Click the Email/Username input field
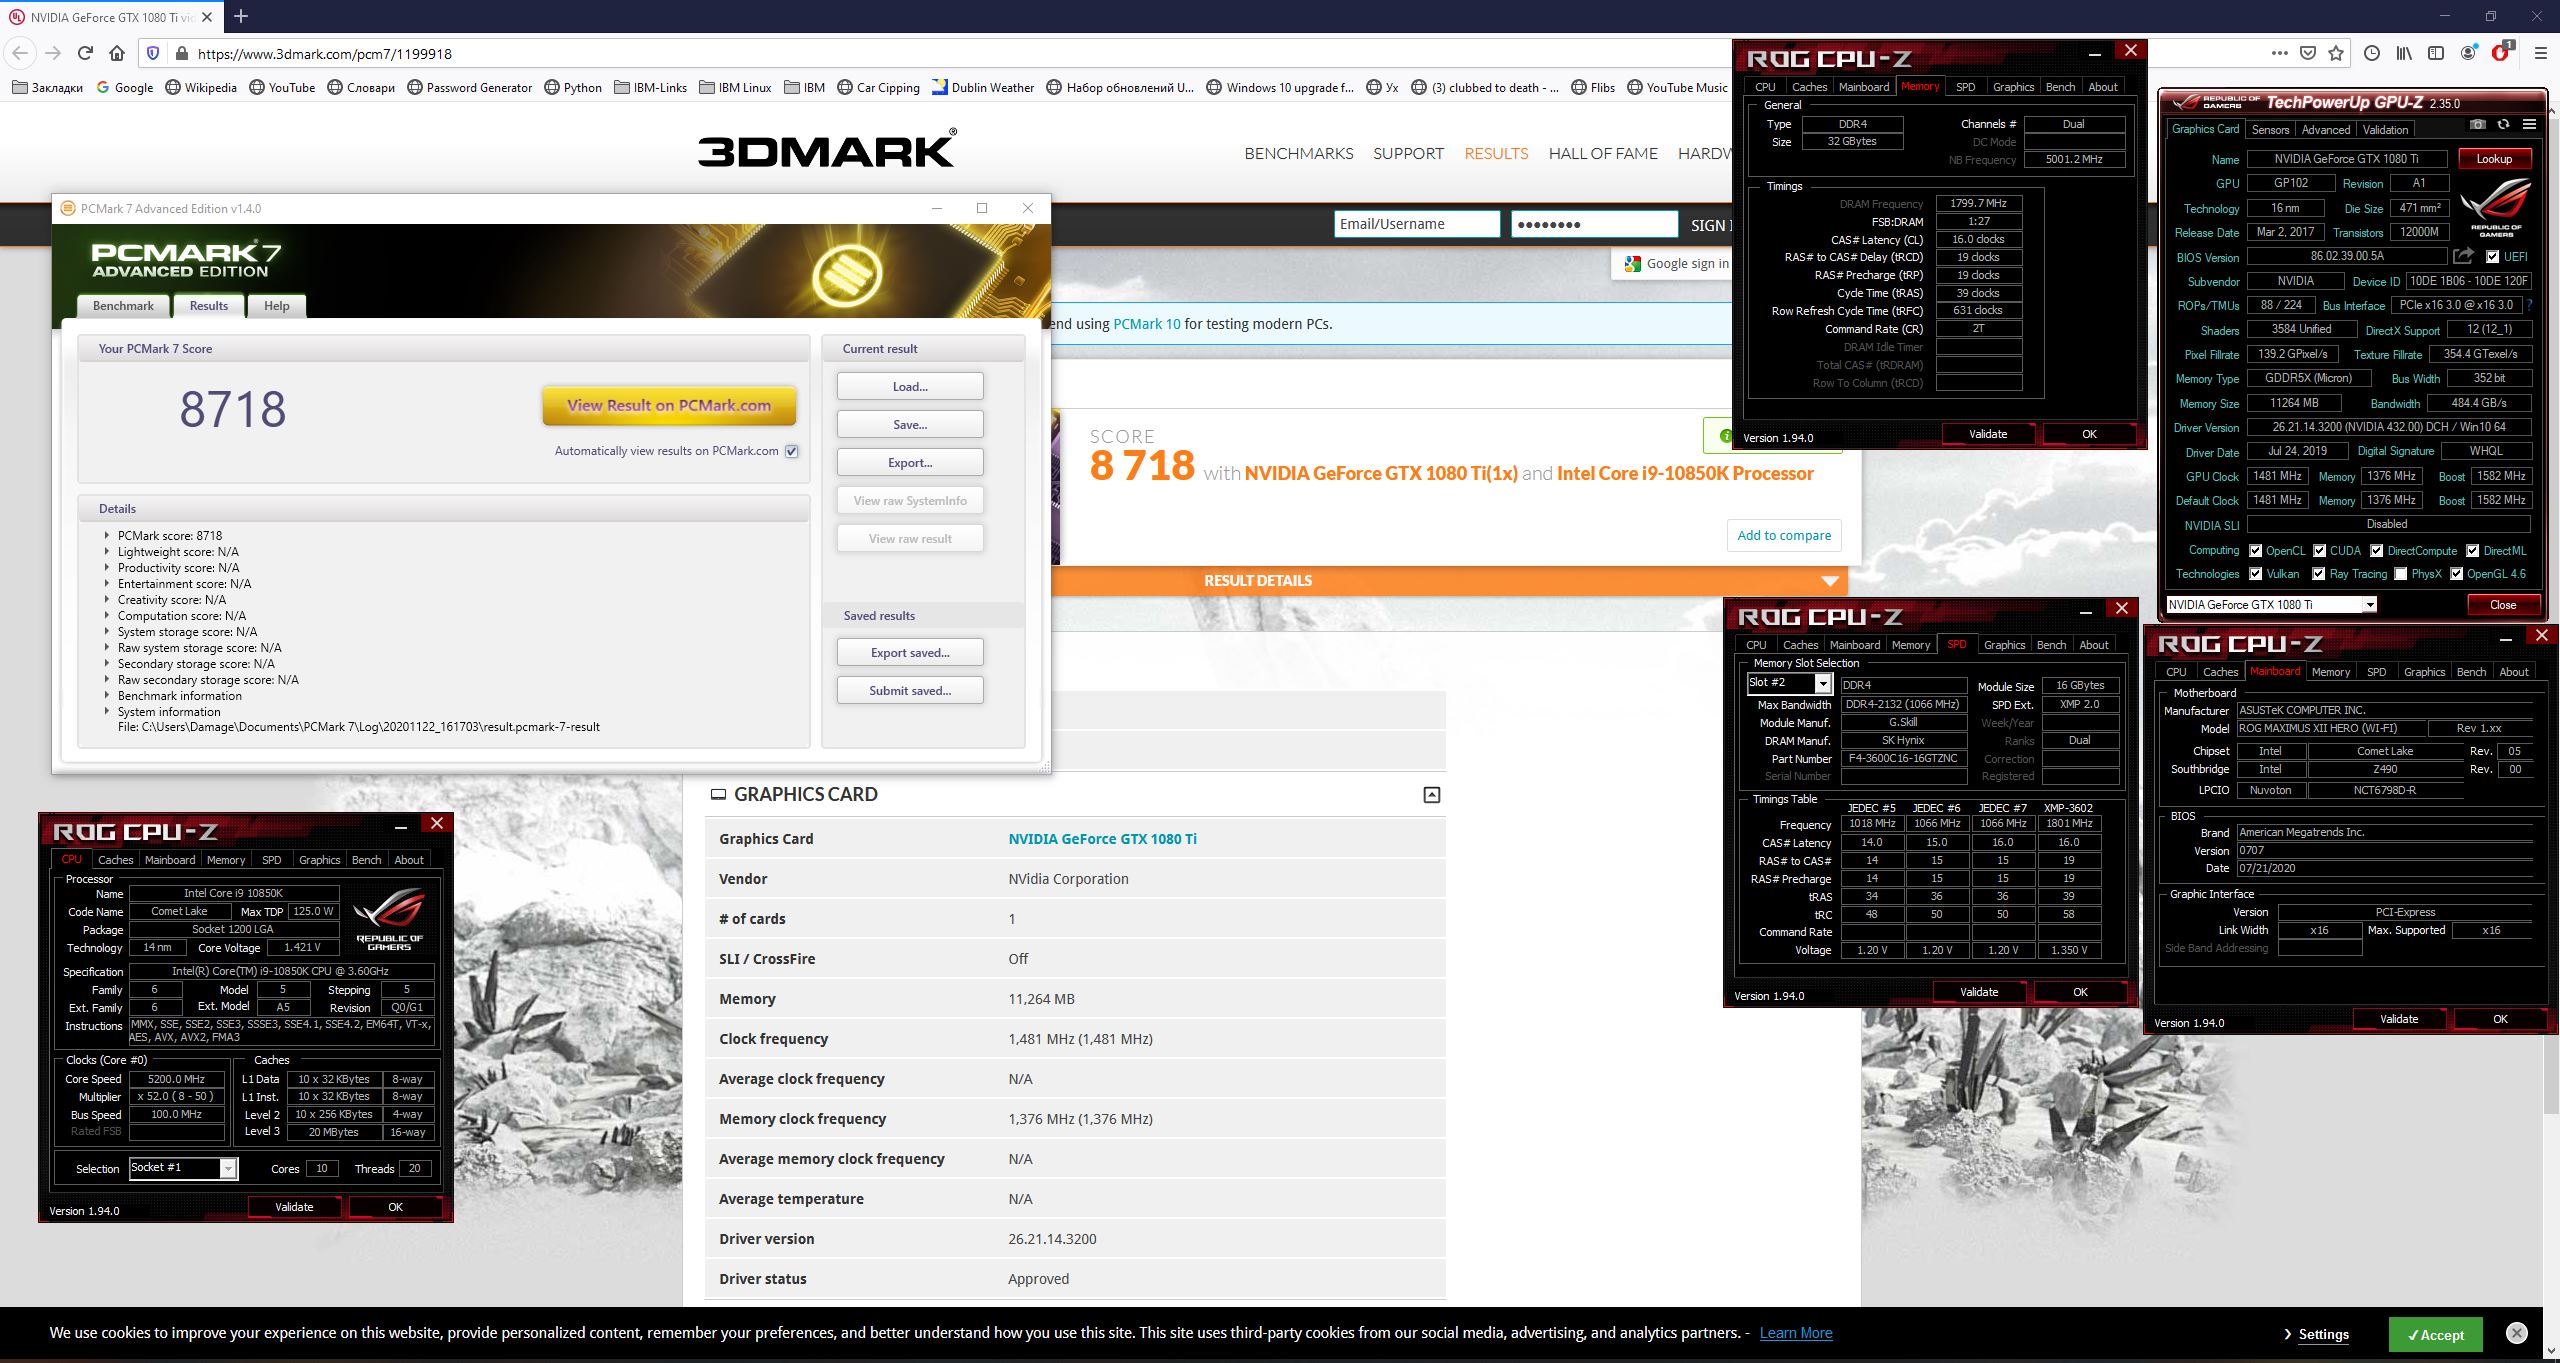2560x1363 pixels. [x=1417, y=224]
